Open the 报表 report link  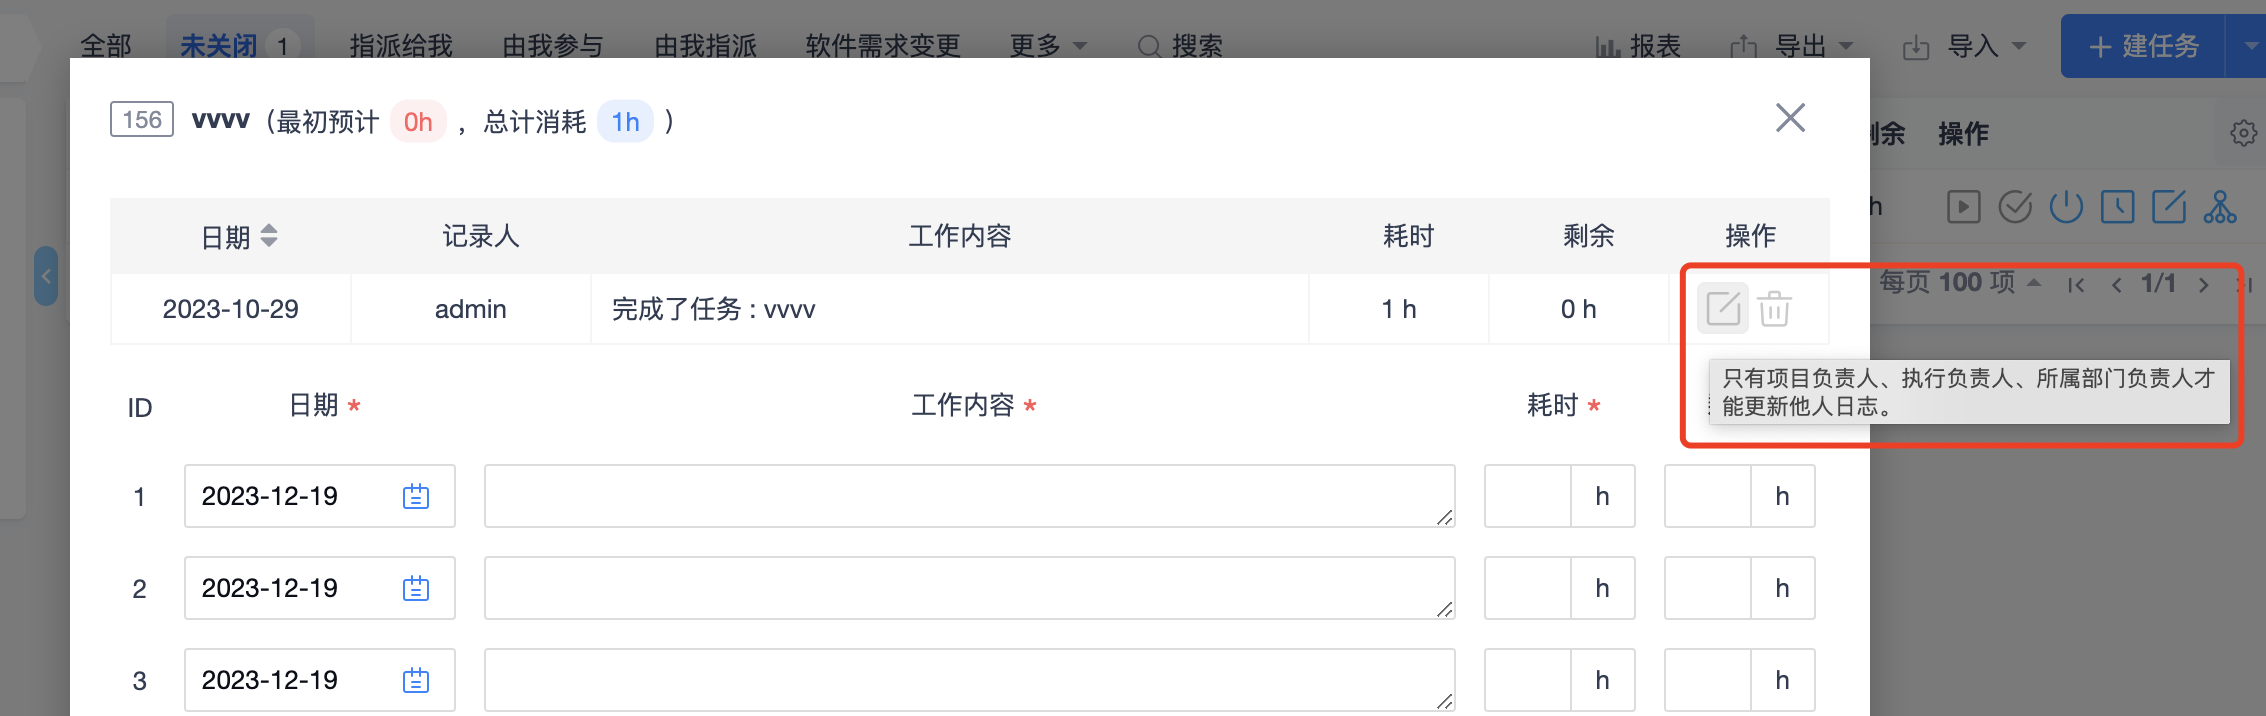pyautogui.click(x=1638, y=46)
